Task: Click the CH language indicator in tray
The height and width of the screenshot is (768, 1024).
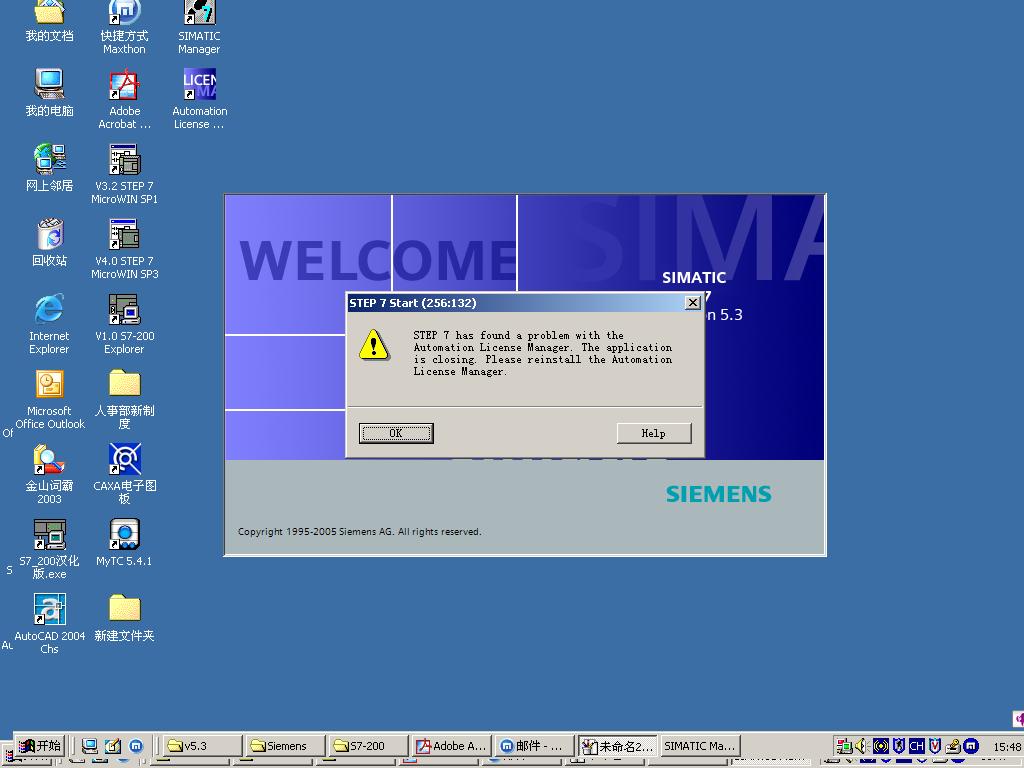Action: pos(917,745)
